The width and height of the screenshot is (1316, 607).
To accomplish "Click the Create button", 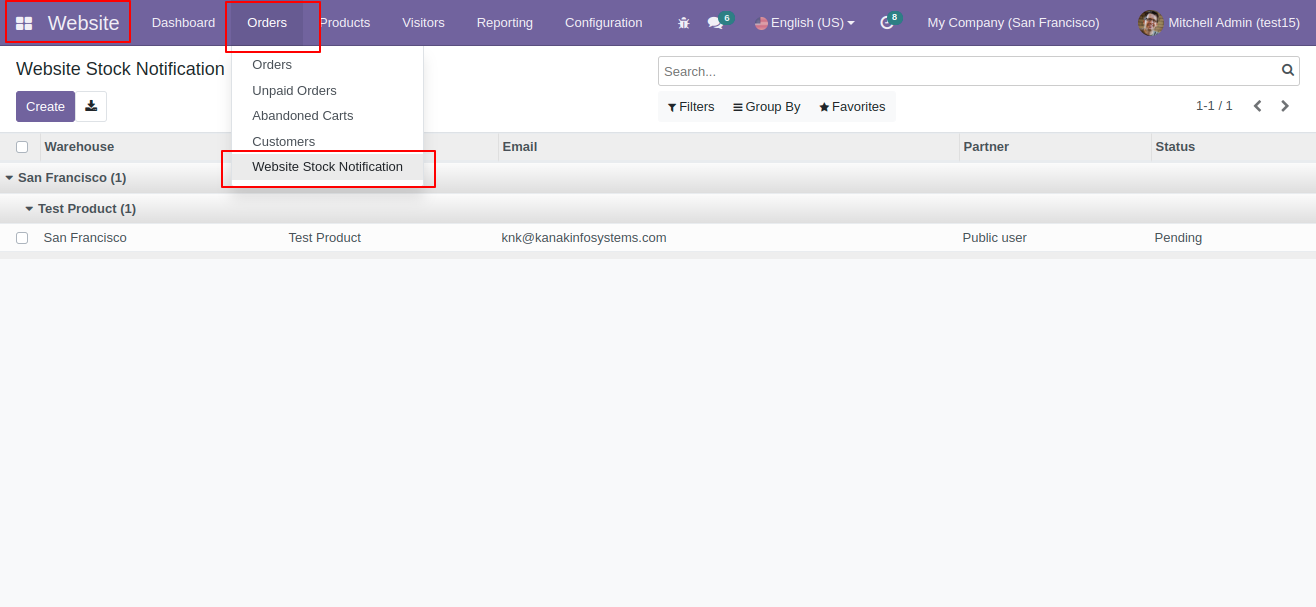I will point(45,107).
